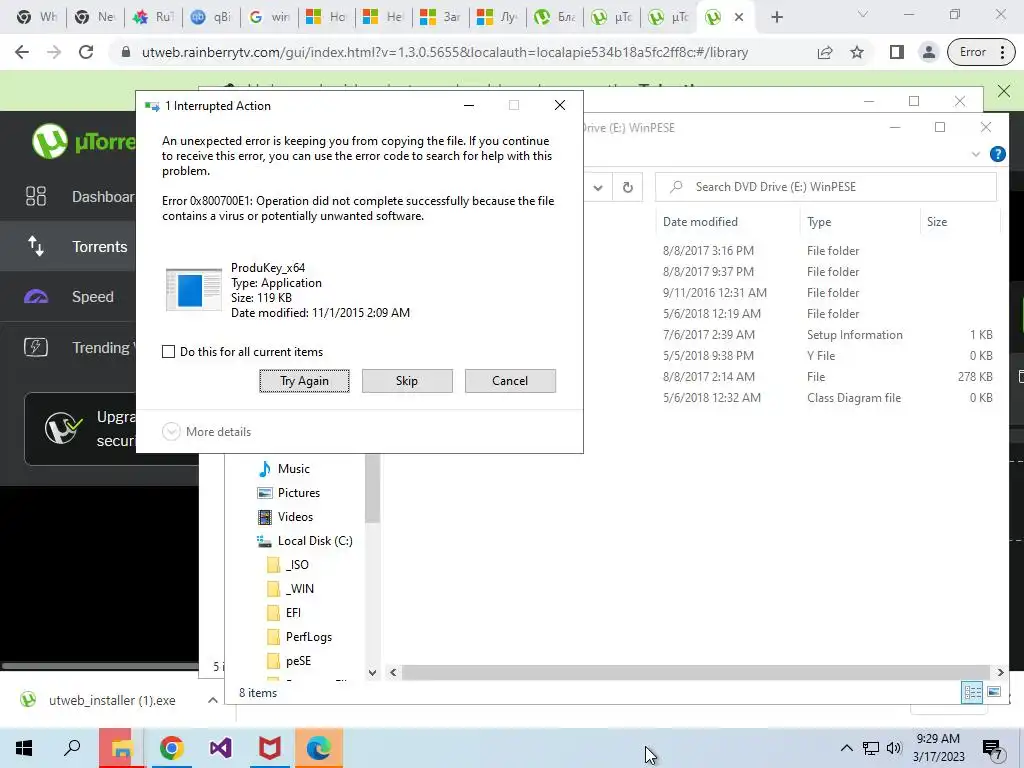Switch Explorer to large icons view

tap(994, 692)
